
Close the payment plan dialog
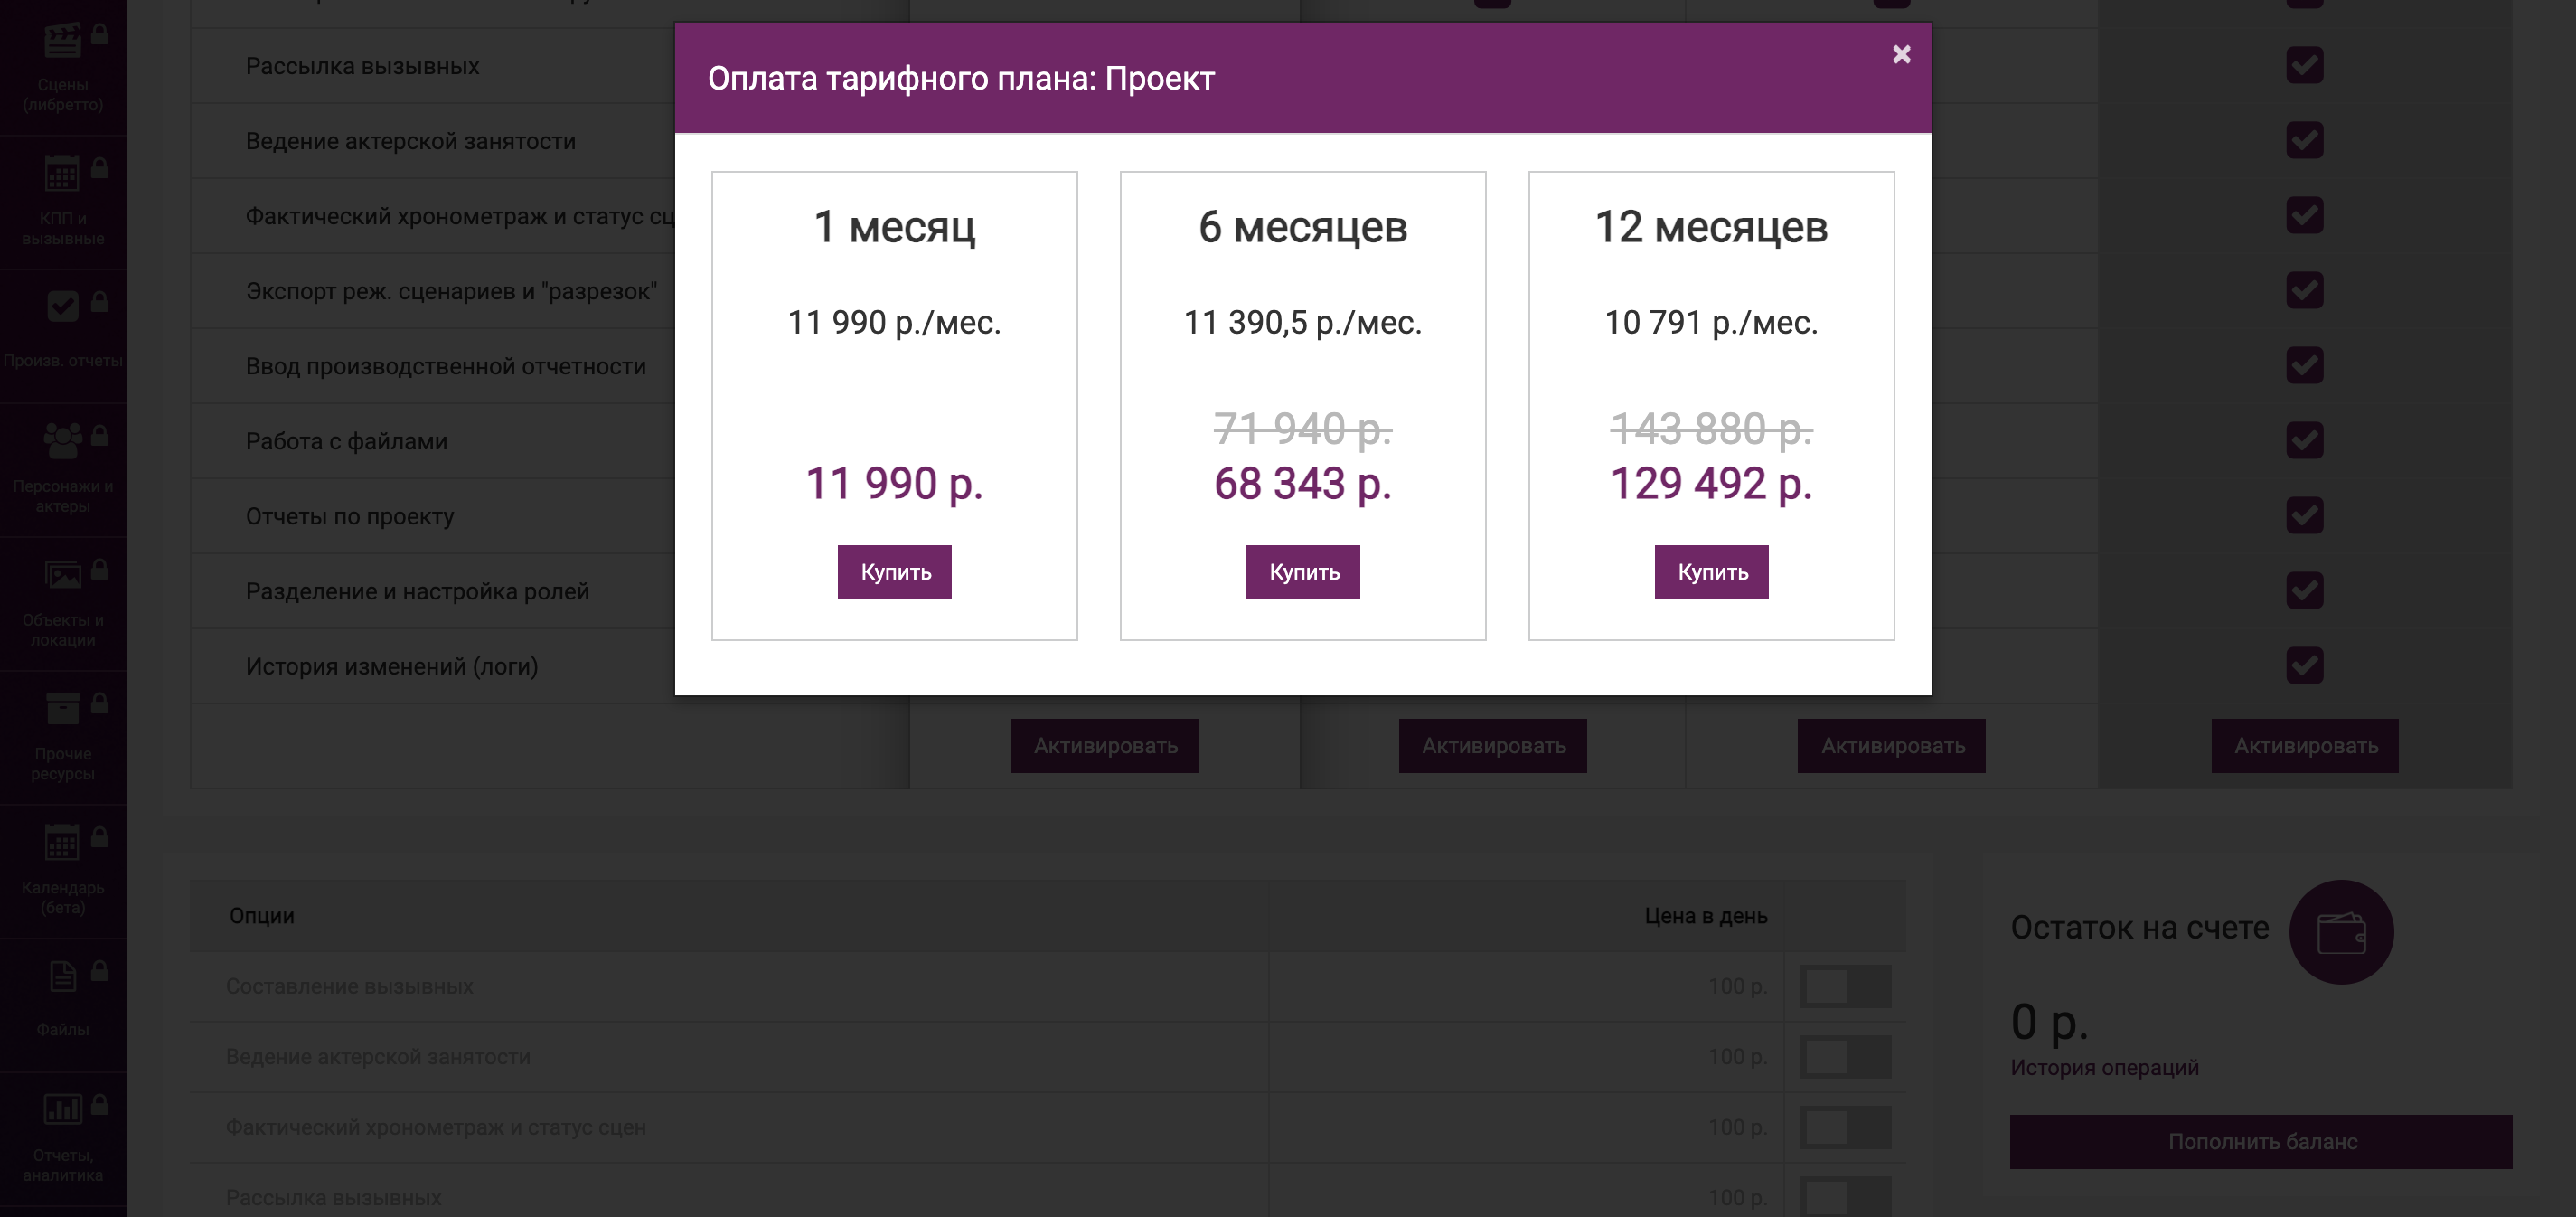point(1901,54)
